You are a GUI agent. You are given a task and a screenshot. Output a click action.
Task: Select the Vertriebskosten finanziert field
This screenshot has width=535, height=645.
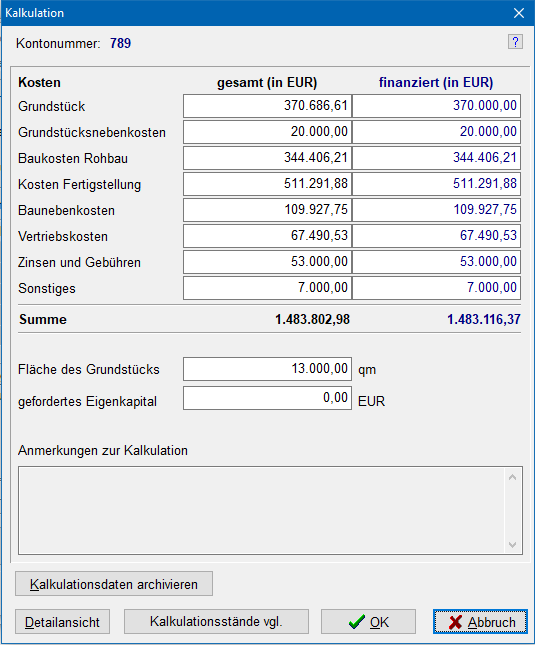437,236
